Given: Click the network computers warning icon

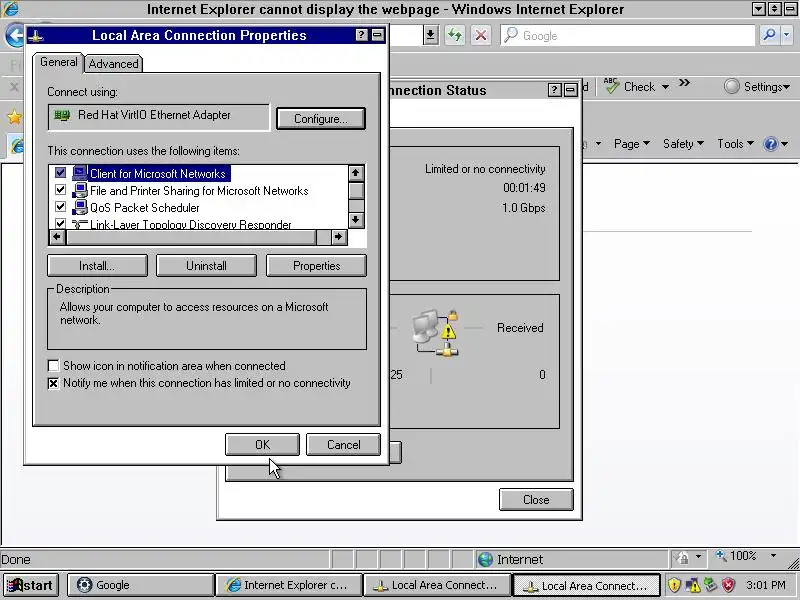Looking at the screenshot, I should (435, 333).
